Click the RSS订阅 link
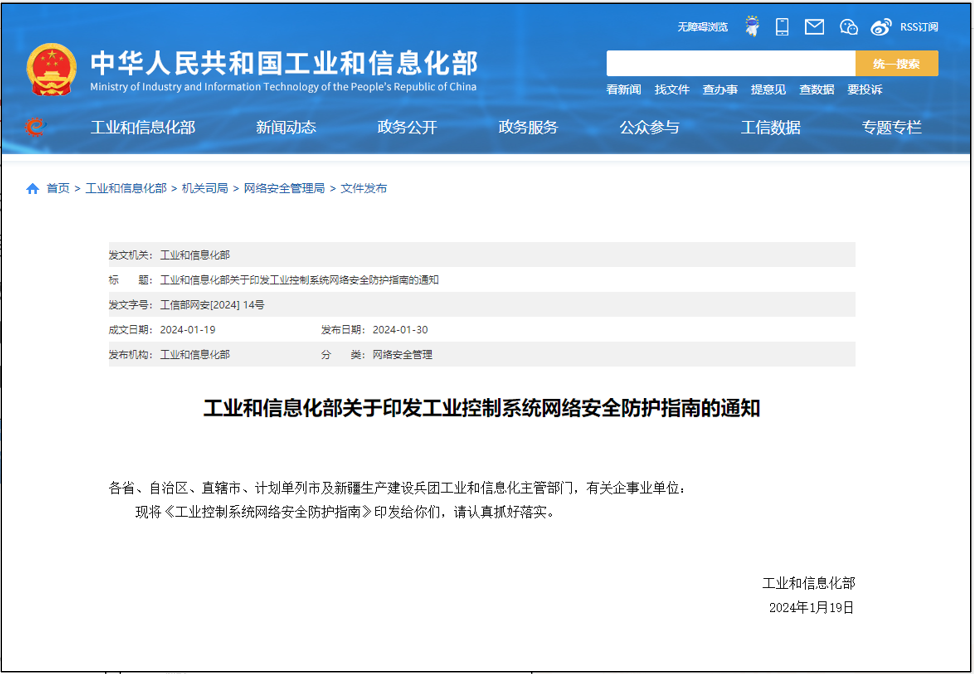The height and width of the screenshot is (674, 974). (919, 27)
